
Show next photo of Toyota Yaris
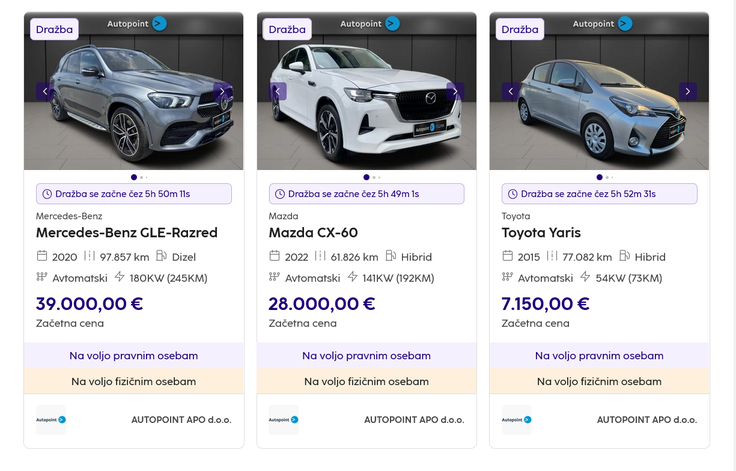(x=688, y=91)
